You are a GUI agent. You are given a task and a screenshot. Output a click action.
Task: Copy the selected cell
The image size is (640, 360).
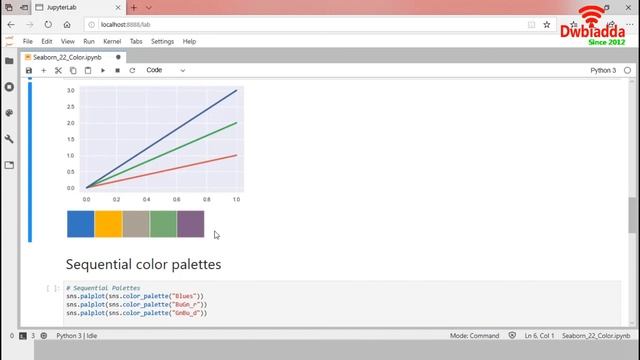[73, 71]
